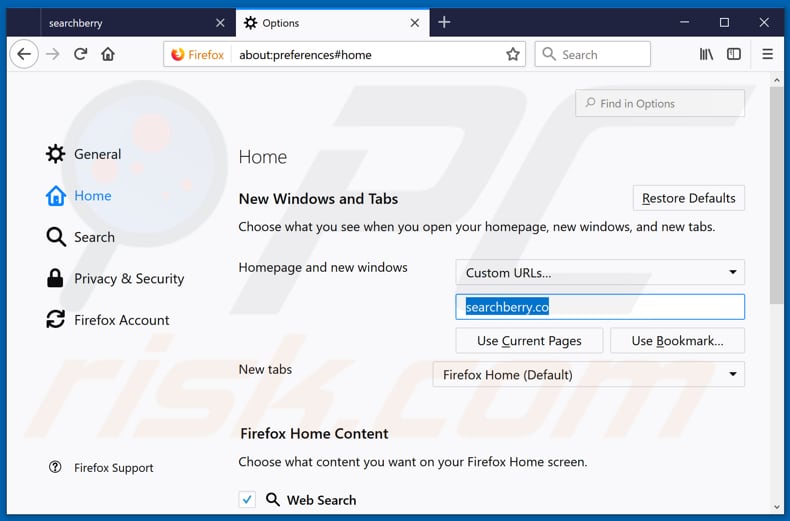Click the question mark support icon
Image resolution: width=790 pixels, height=521 pixels.
[55, 467]
